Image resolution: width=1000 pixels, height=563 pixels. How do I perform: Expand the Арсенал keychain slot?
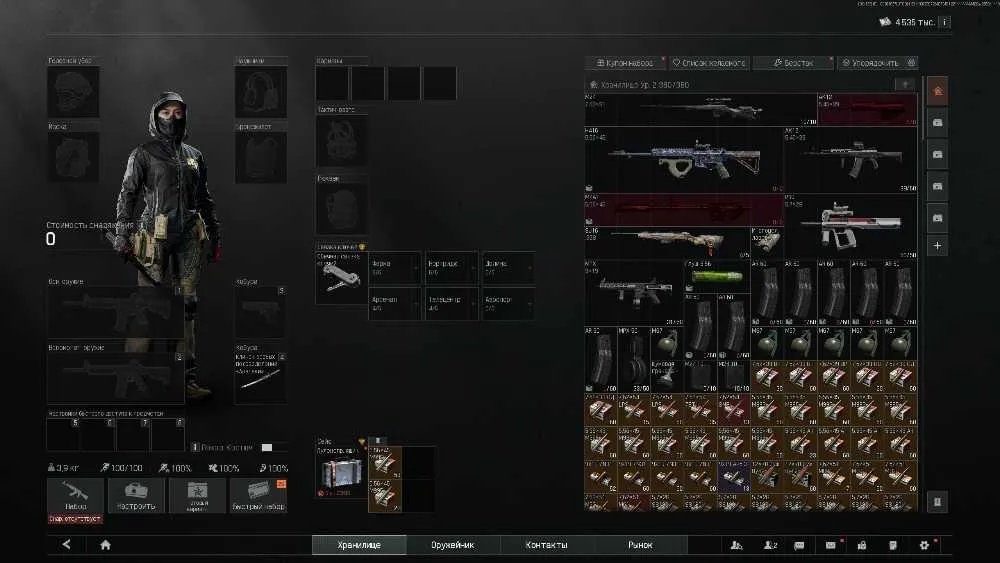point(395,303)
